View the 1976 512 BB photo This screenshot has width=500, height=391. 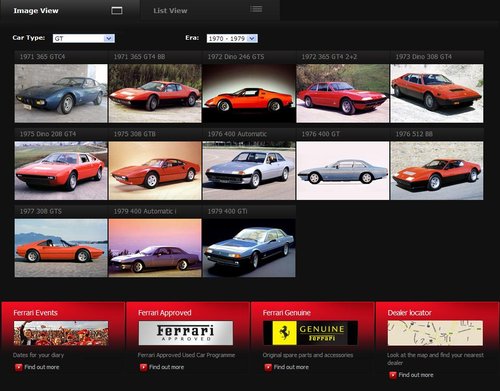437,171
